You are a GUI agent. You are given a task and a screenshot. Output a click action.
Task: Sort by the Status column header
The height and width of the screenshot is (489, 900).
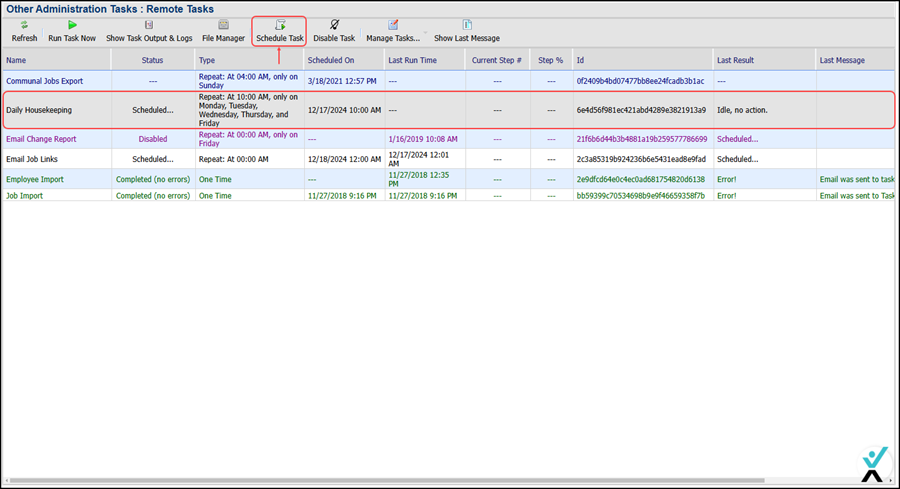[x=152, y=60]
